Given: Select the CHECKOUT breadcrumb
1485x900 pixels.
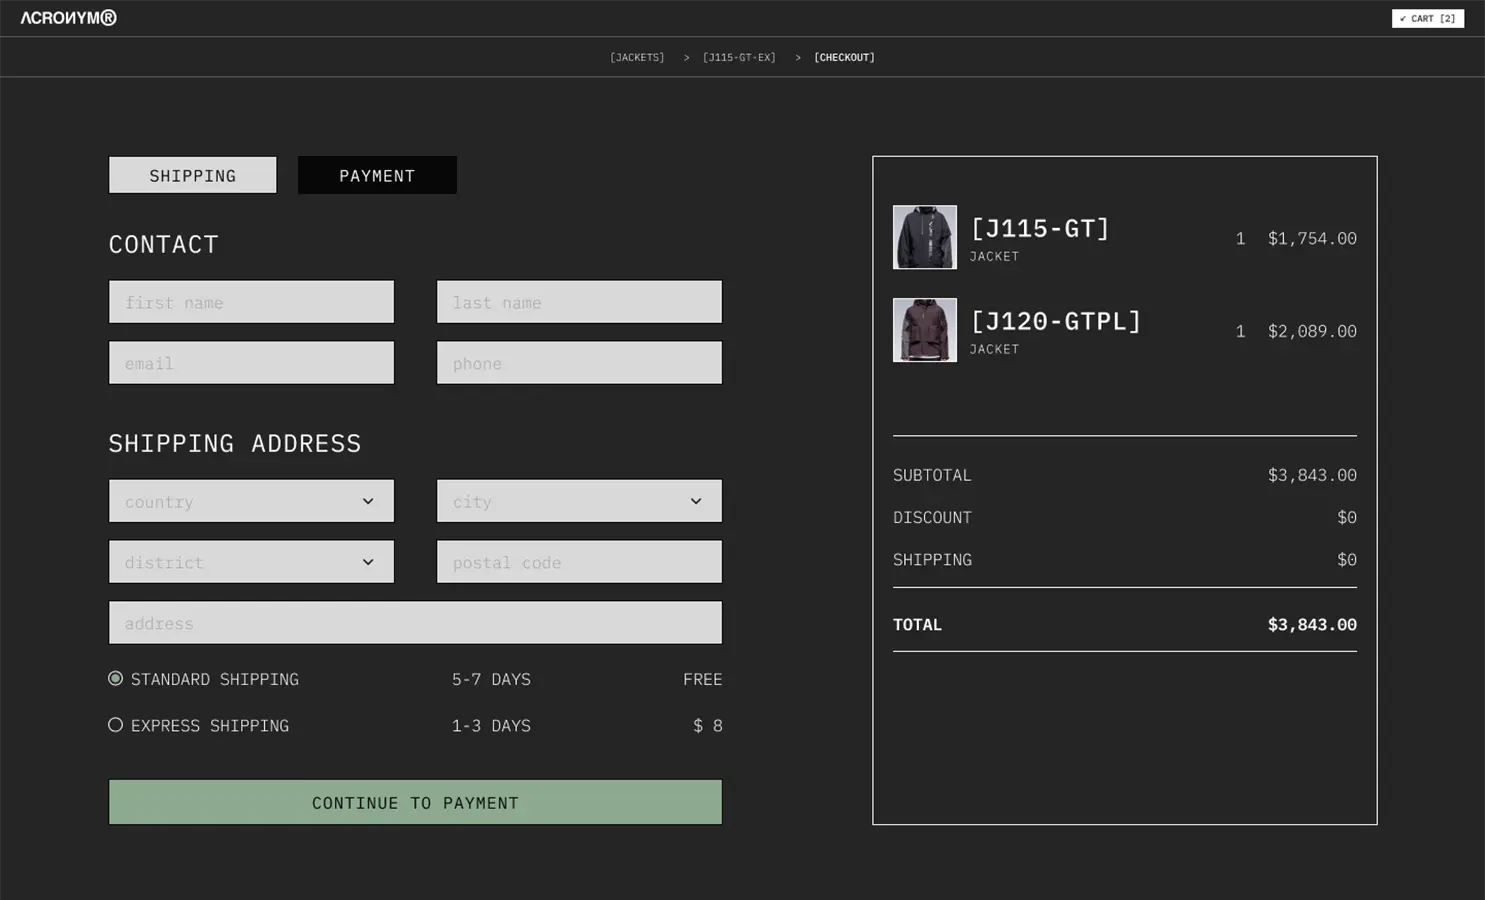Looking at the screenshot, I should pos(844,58).
